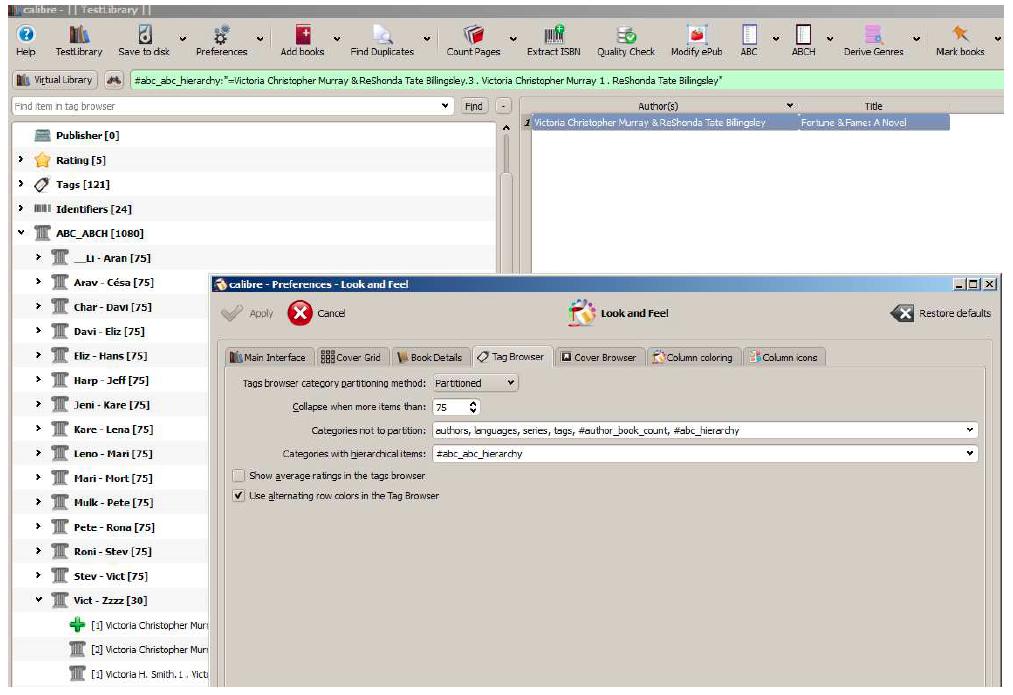Open the Add books dropdown arrow
The height and width of the screenshot is (695, 1013).
point(337,39)
